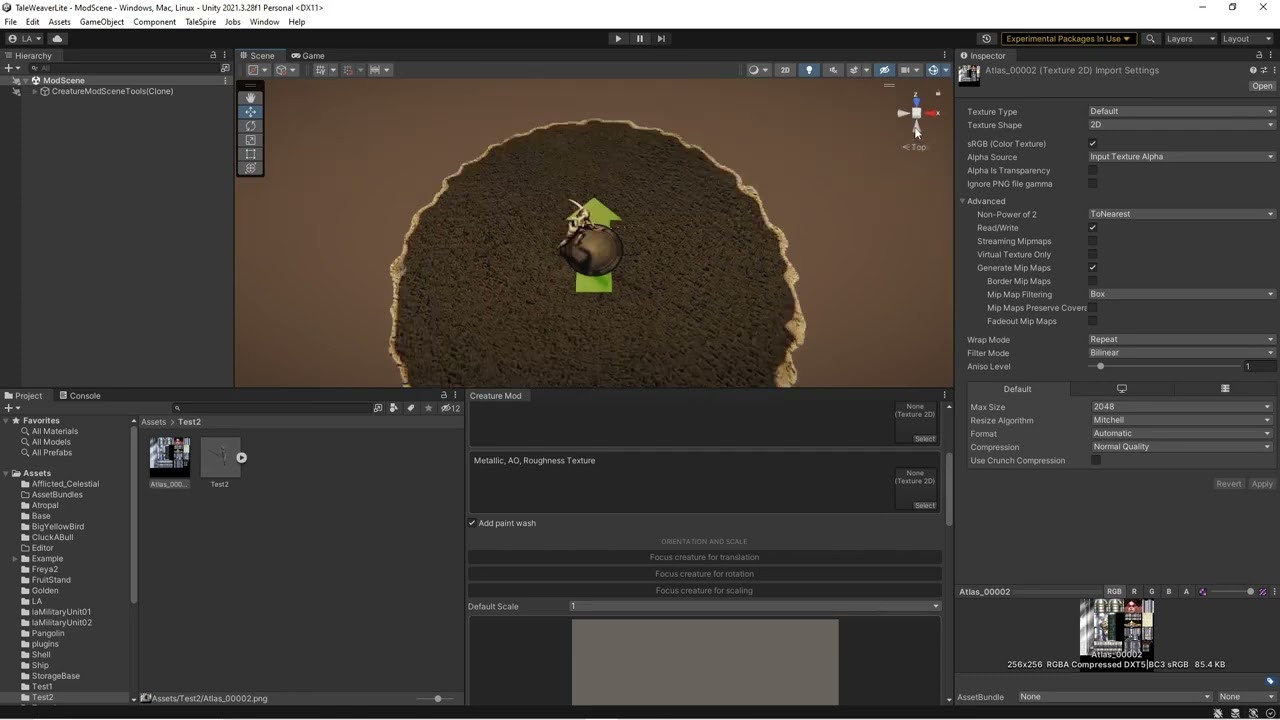
Task: Click the Apply button in Inspector
Action: [1262, 484]
